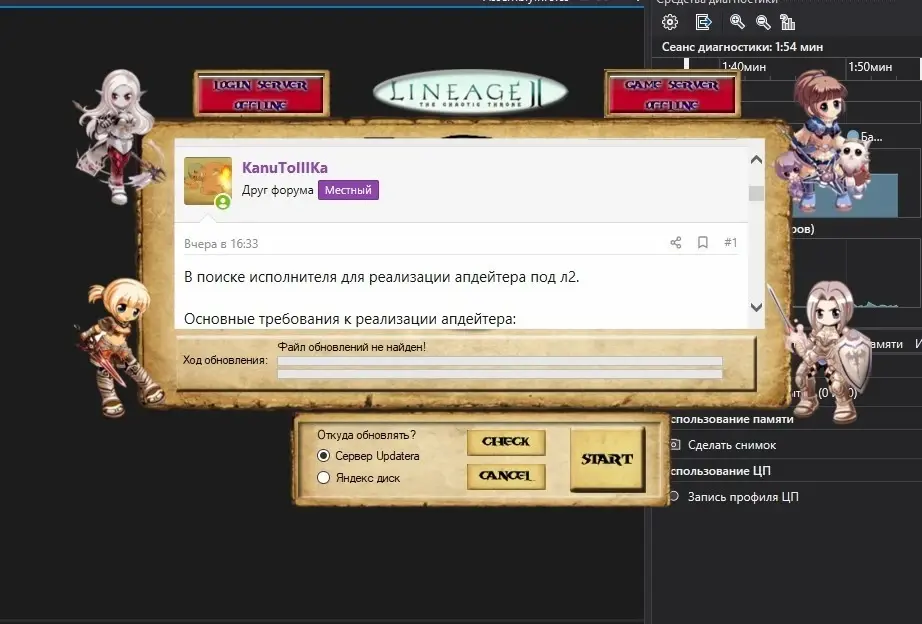Click the Файл обновлений не найден! status text

(352, 347)
